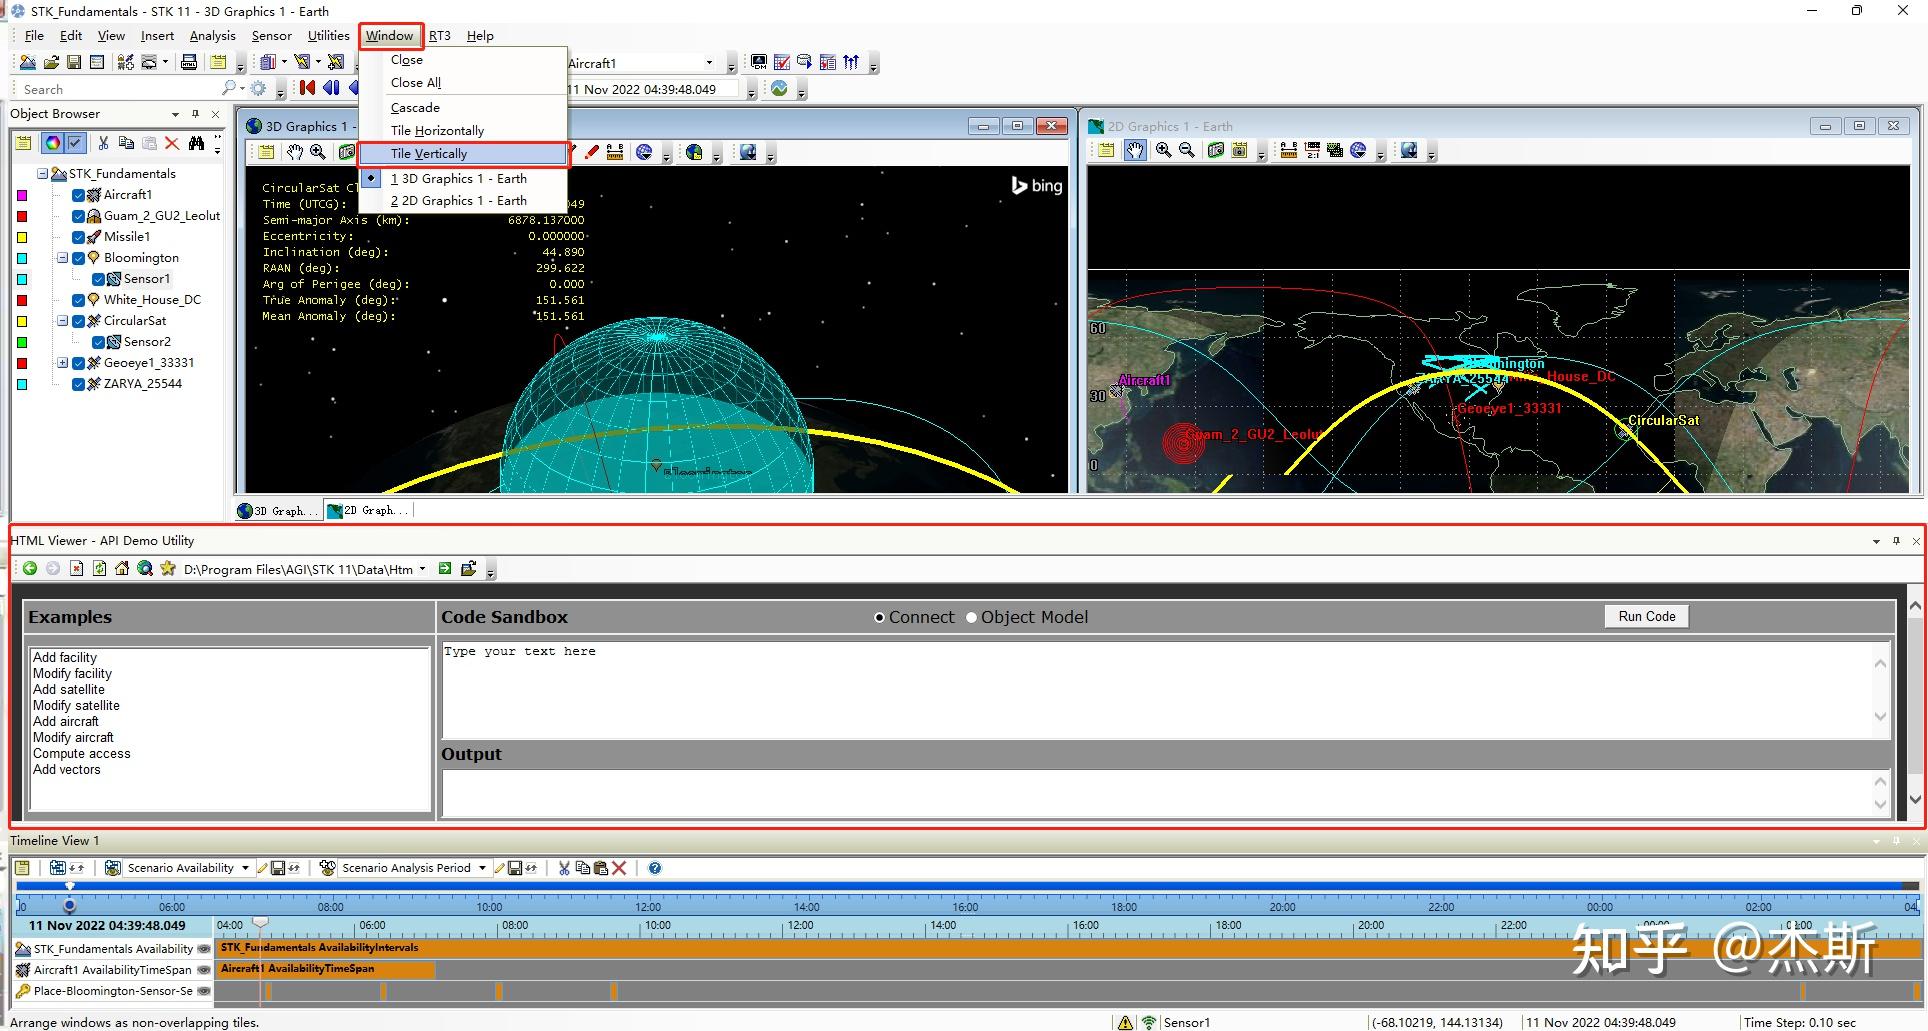The image size is (1928, 1031).
Task: Click the help icon in Timeline View toolbar
Action: [655, 868]
